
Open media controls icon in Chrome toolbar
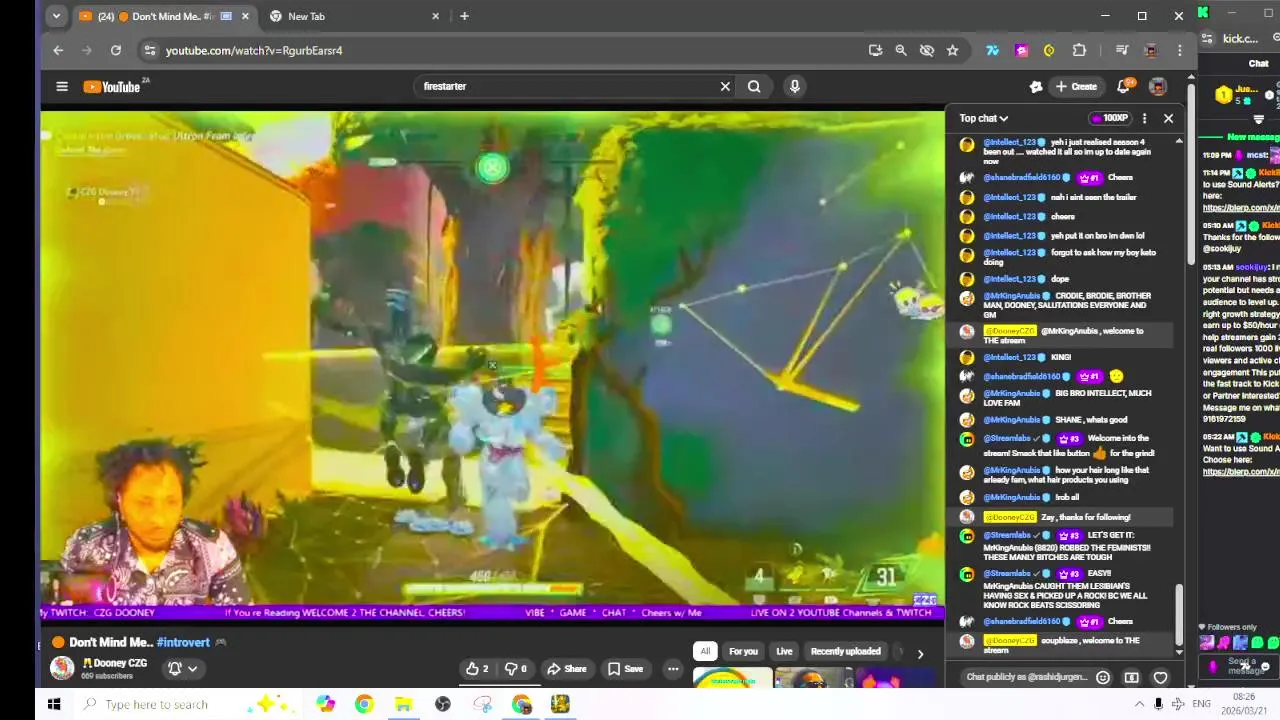(x=1122, y=50)
